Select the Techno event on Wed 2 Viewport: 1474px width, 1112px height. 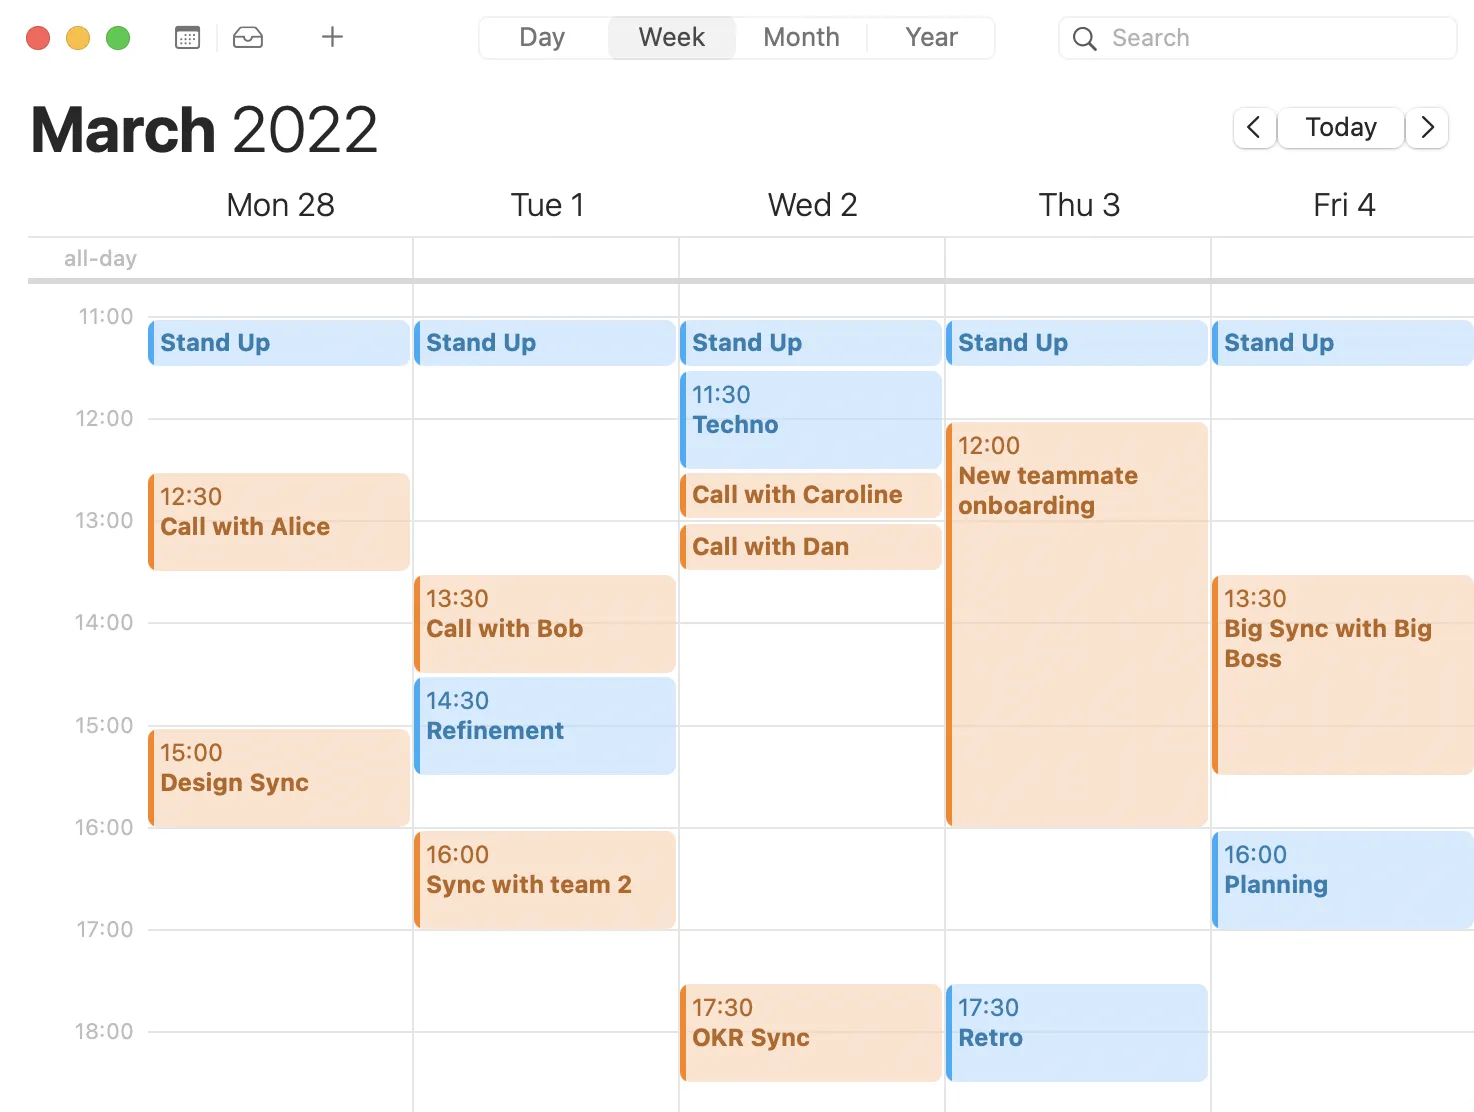coord(811,418)
